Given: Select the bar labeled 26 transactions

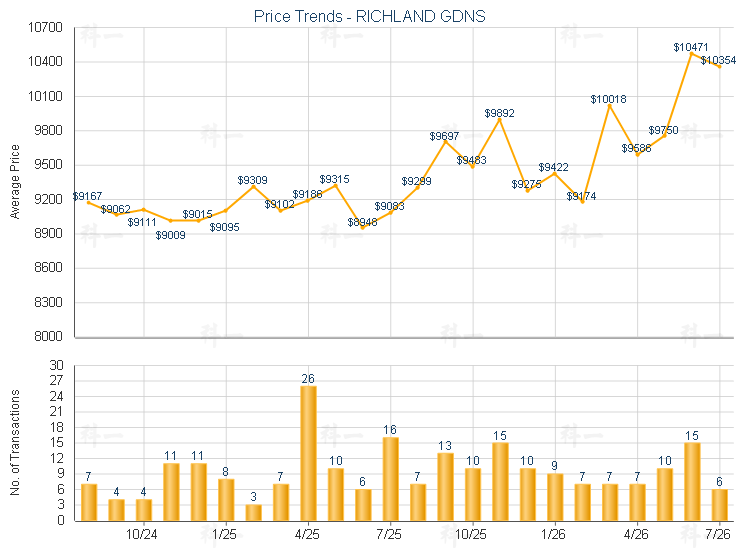Looking at the screenshot, I should pos(308,453).
